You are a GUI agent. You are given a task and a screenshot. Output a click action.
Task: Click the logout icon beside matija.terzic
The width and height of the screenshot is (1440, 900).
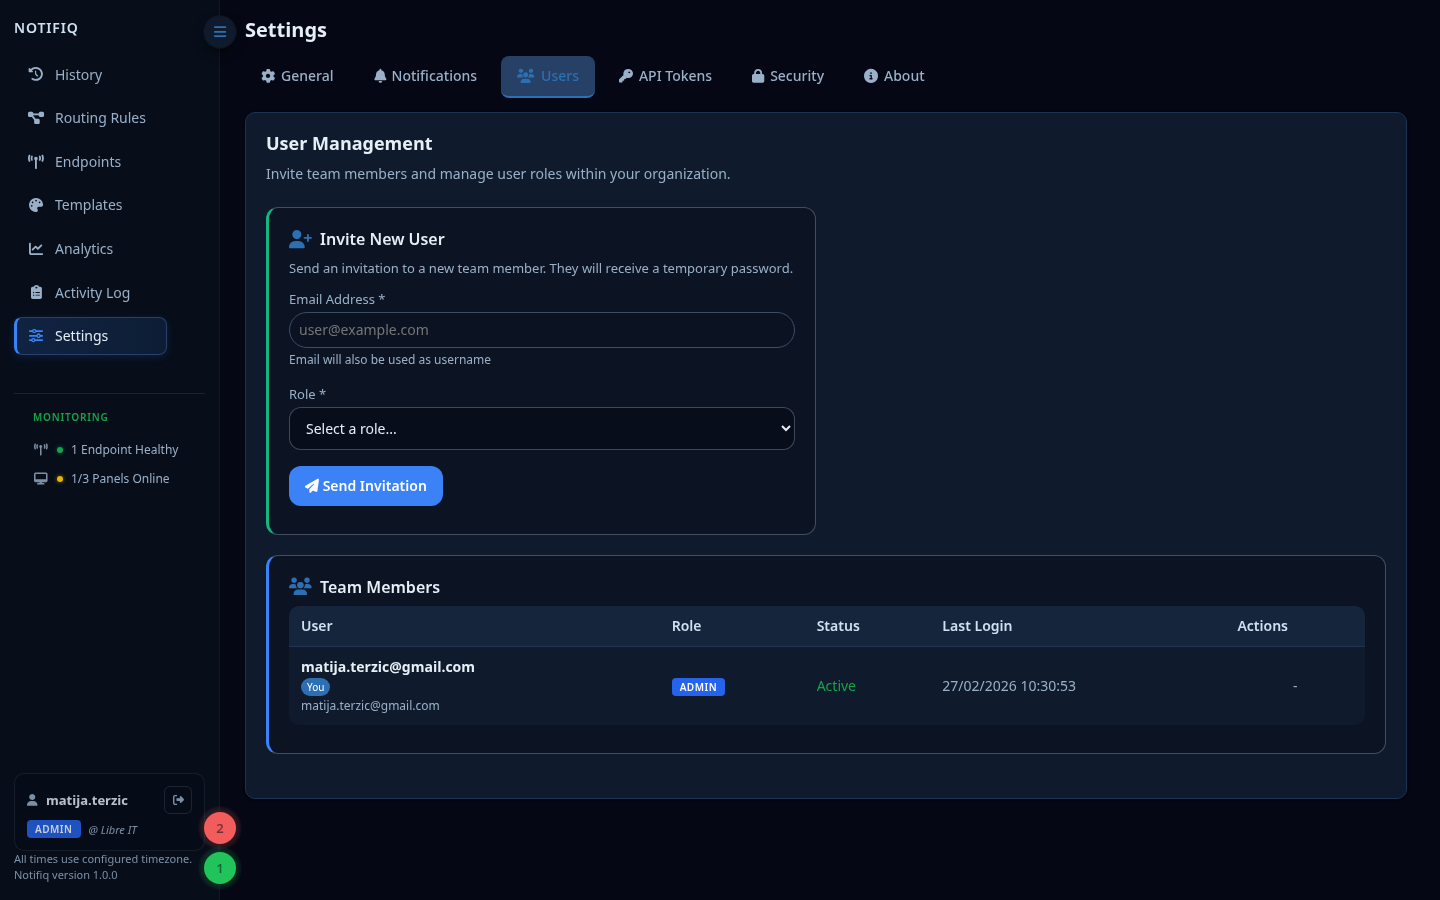[x=178, y=800]
